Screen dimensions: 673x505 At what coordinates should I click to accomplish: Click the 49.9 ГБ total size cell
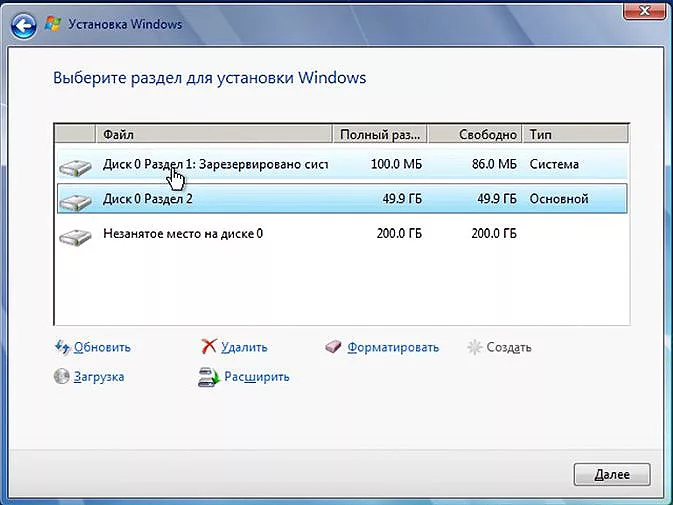click(x=402, y=199)
